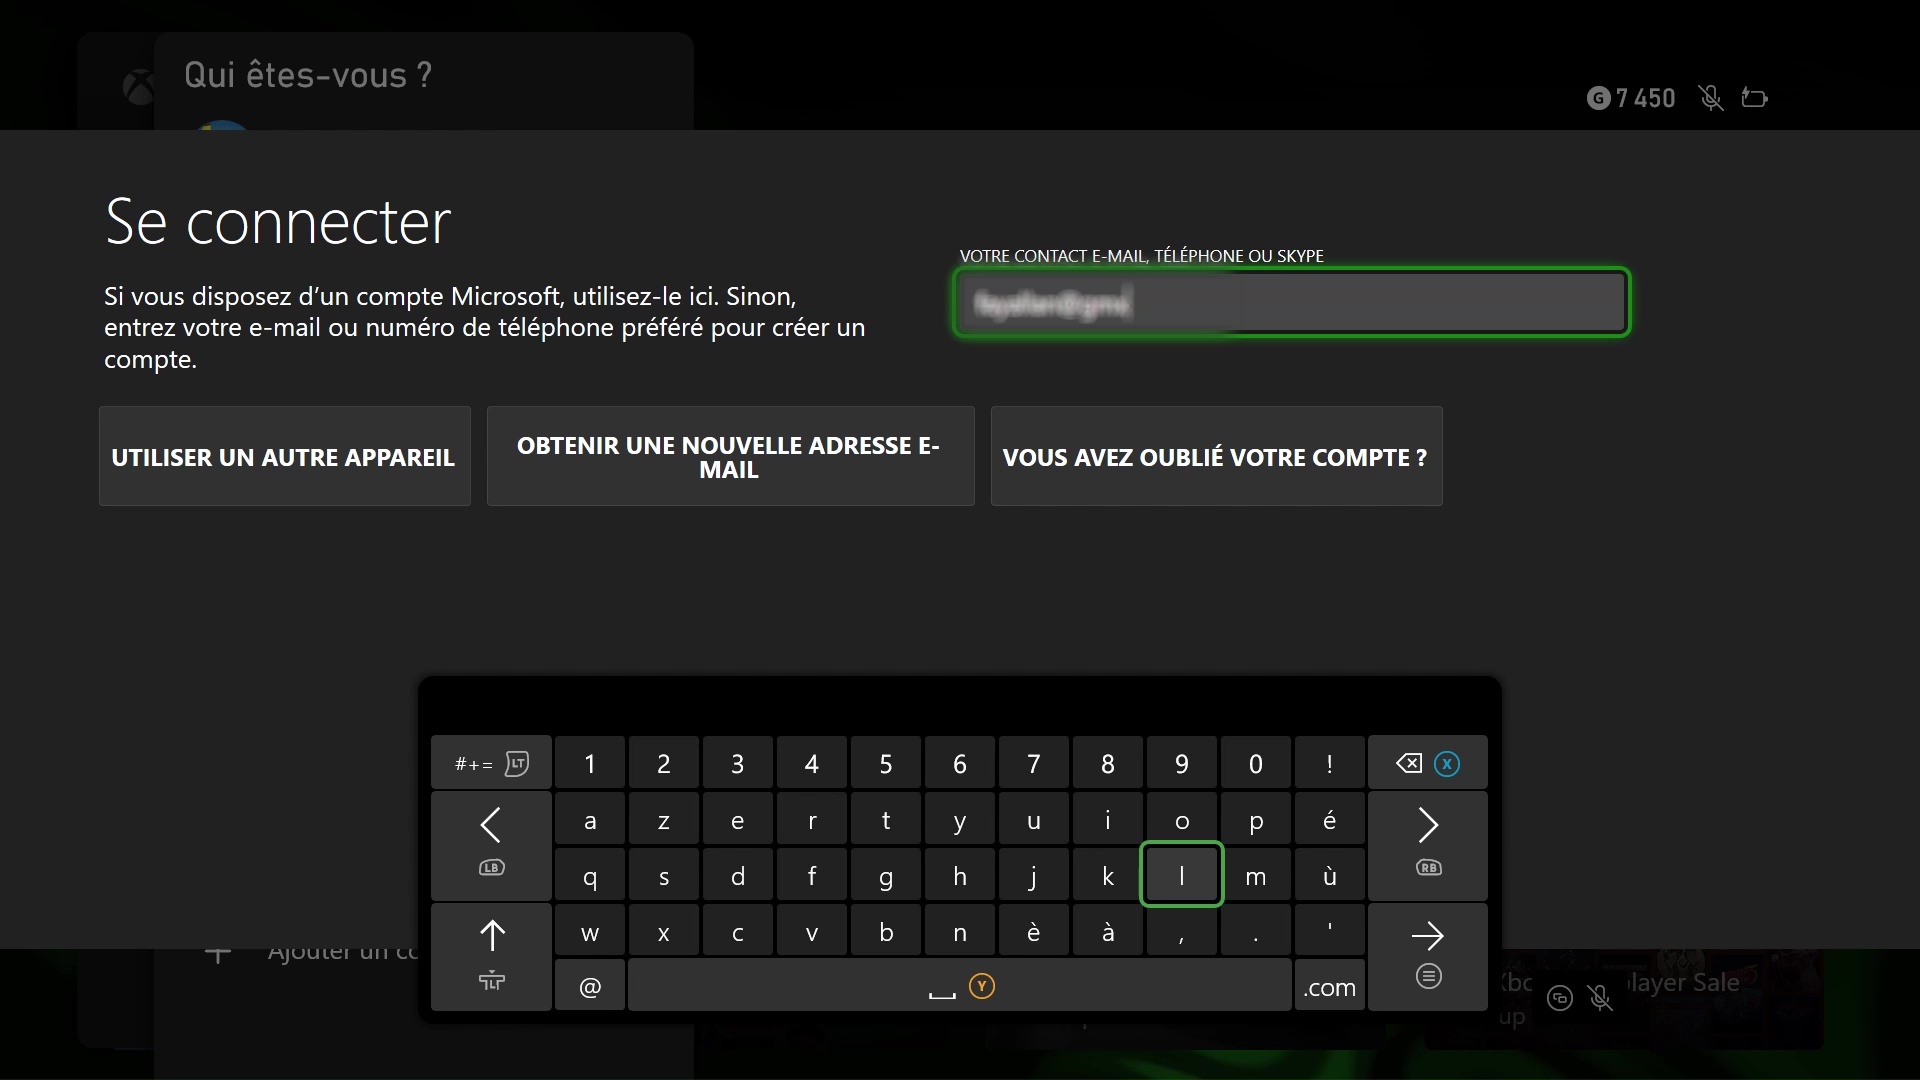This screenshot has height=1080, width=1920.
Task: Tap the letter j key
Action: pos(1034,876)
